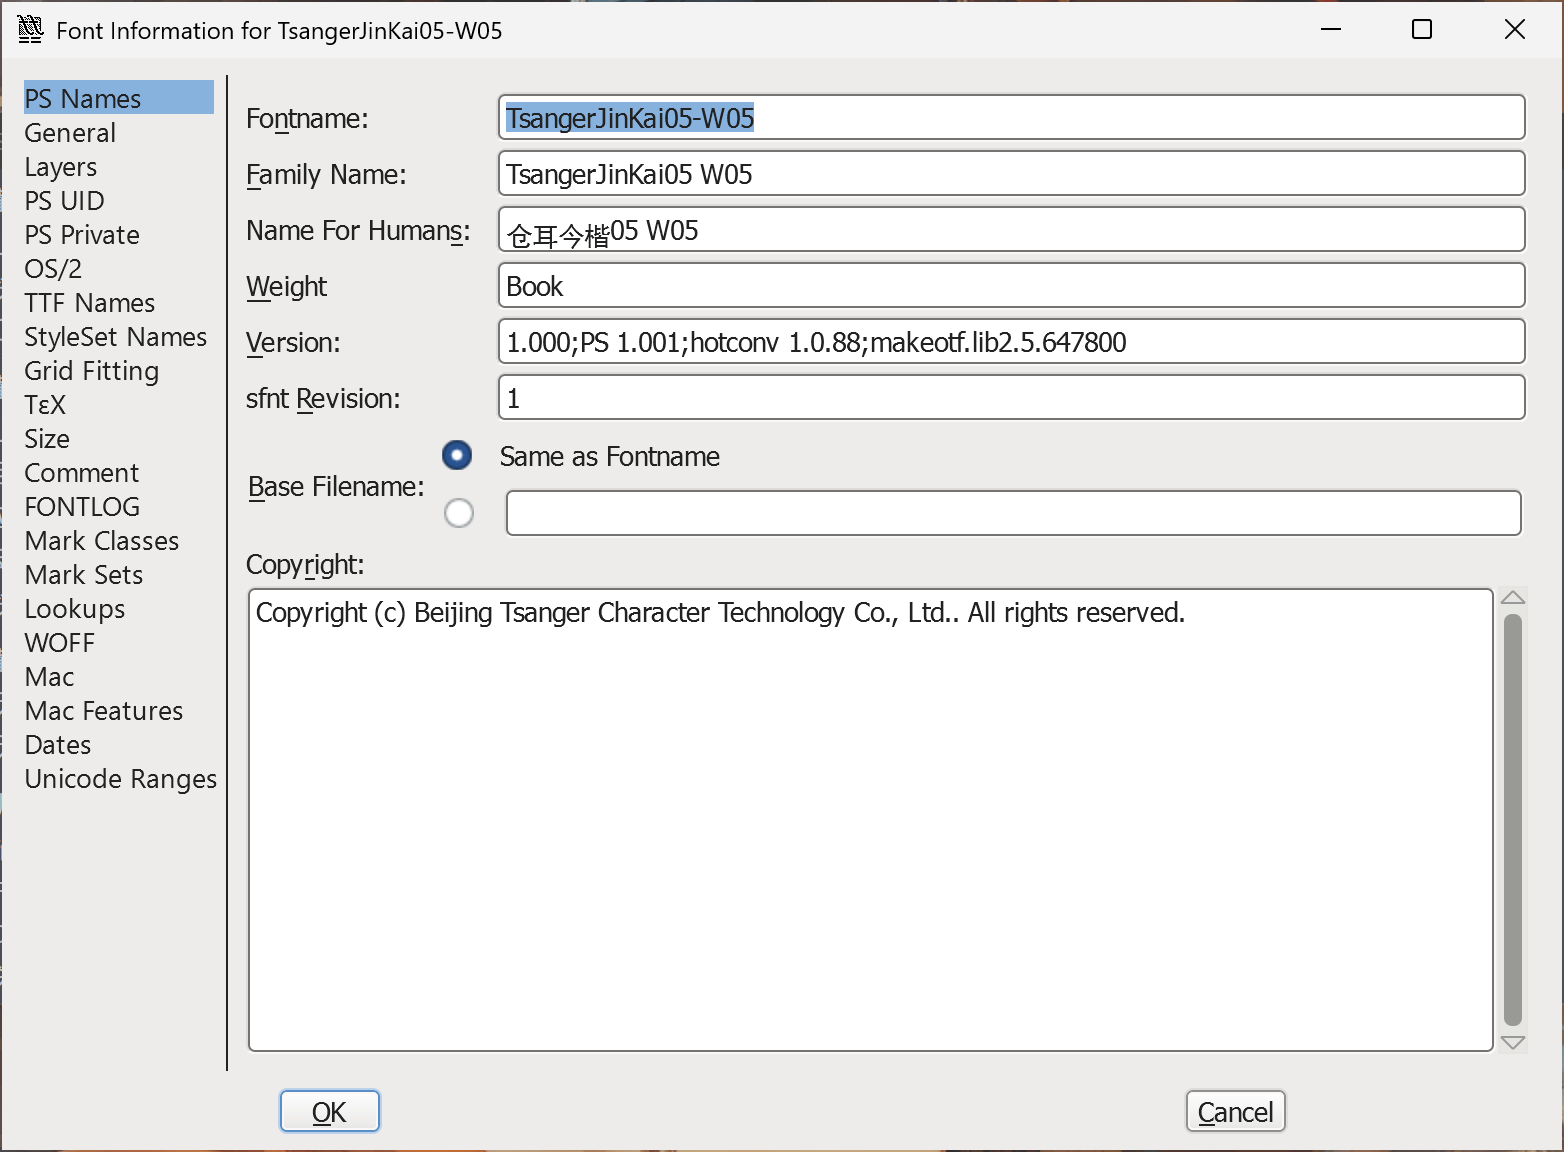This screenshot has height=1152, width=1564.
Task: Open the Size section
Action: tap(47, 439)
